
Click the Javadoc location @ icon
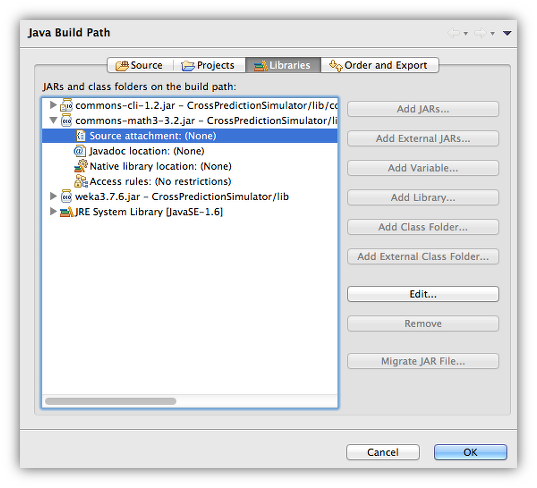pos(79,151)
